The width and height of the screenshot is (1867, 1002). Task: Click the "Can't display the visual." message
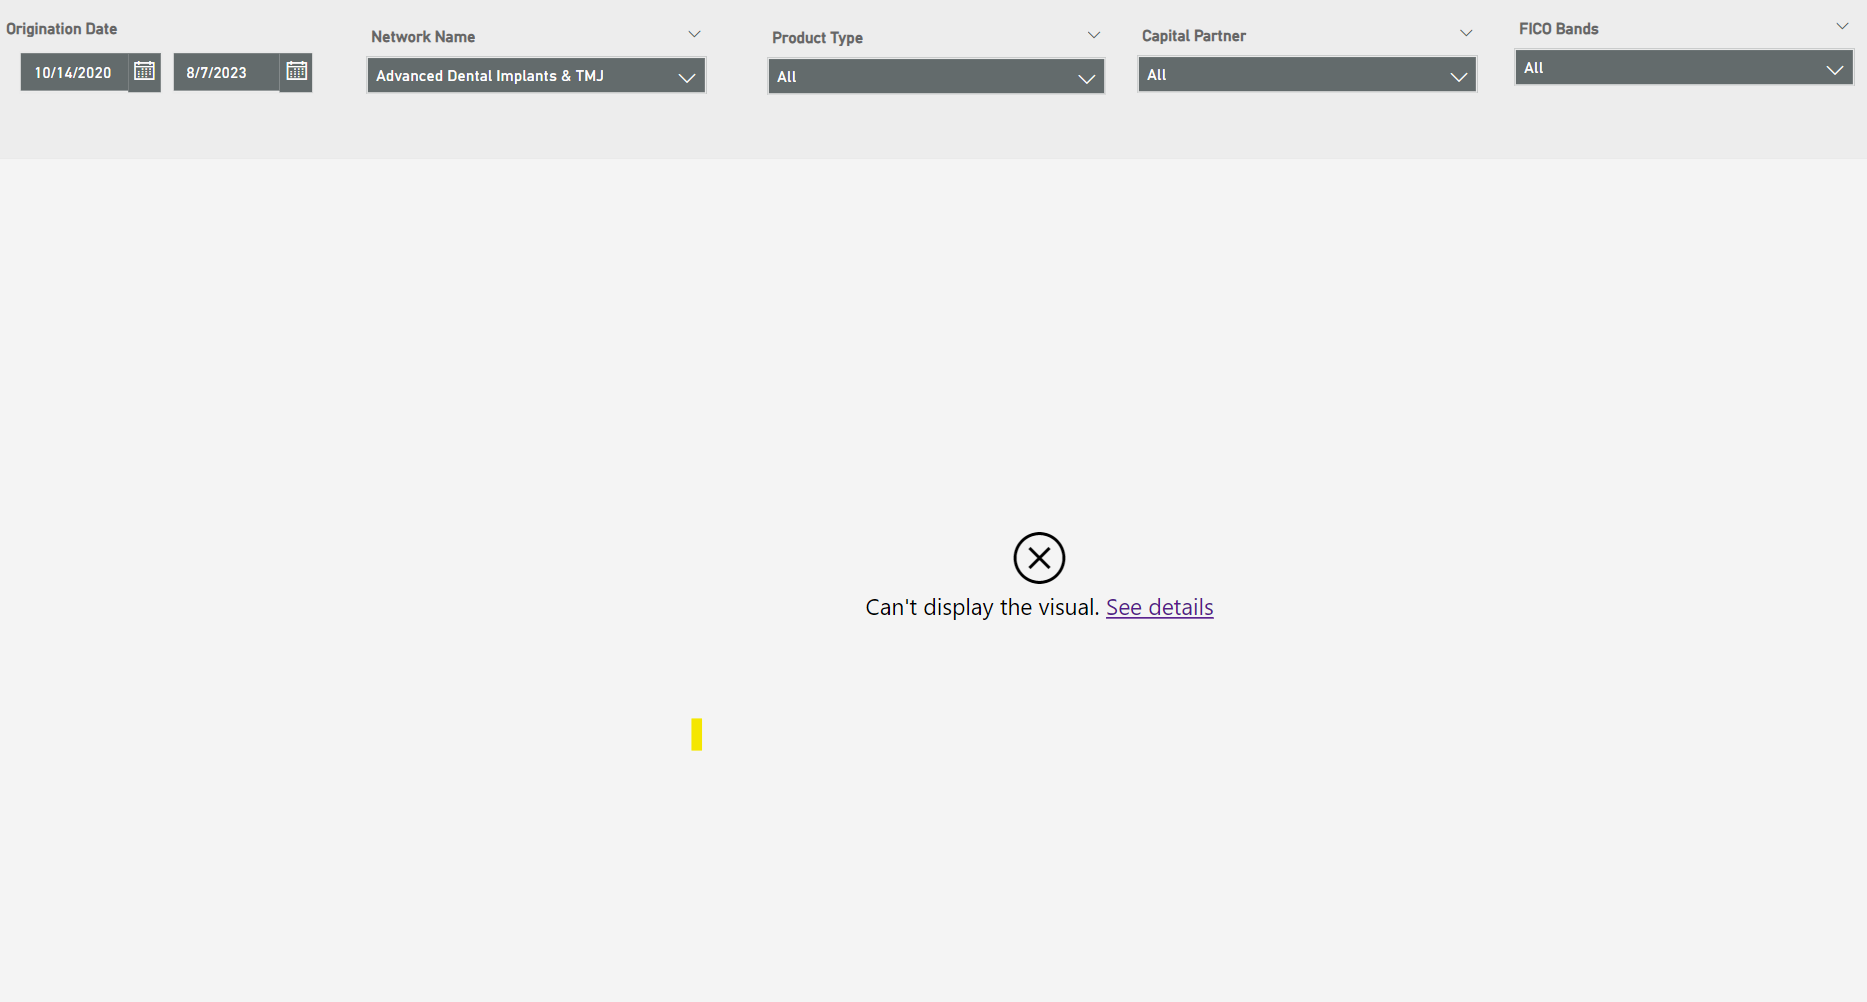click(x=982, y=607)
